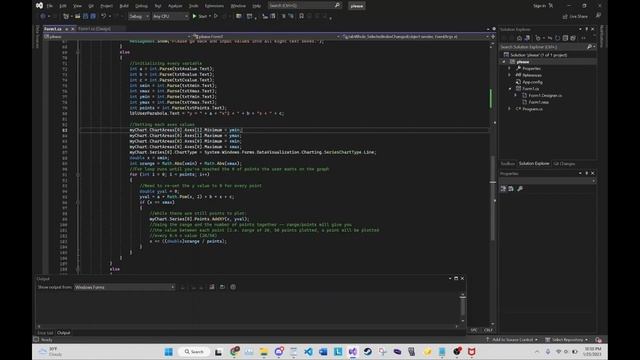The image size is (640, 360).
Task: Expand the Properties node in Solution Explorer
Action: pyautogui.click(x=509, y=69)
